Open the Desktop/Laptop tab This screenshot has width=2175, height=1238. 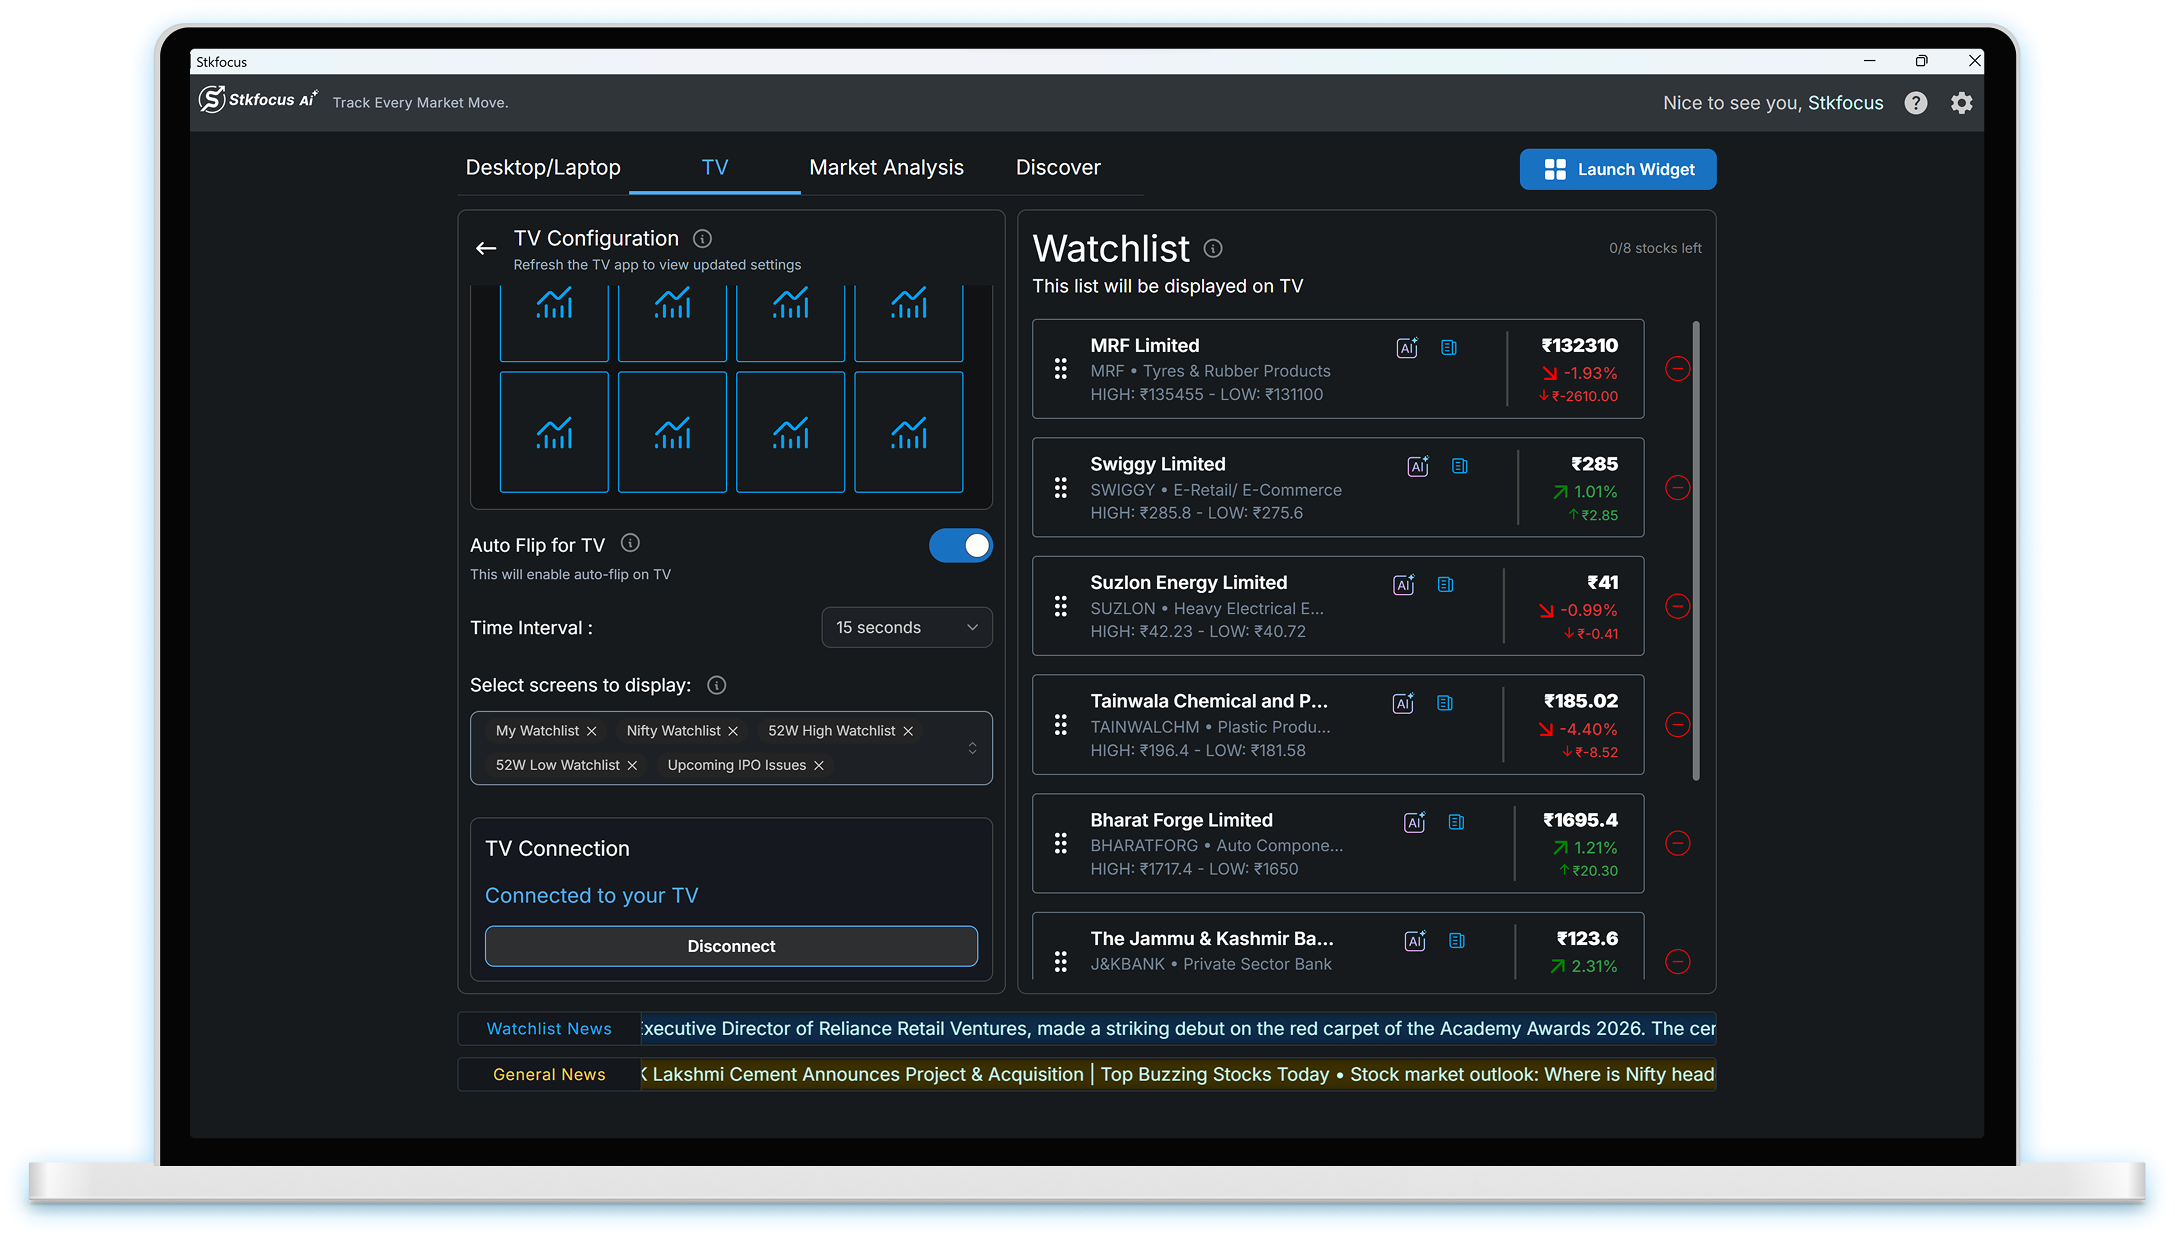click(543, 168)
